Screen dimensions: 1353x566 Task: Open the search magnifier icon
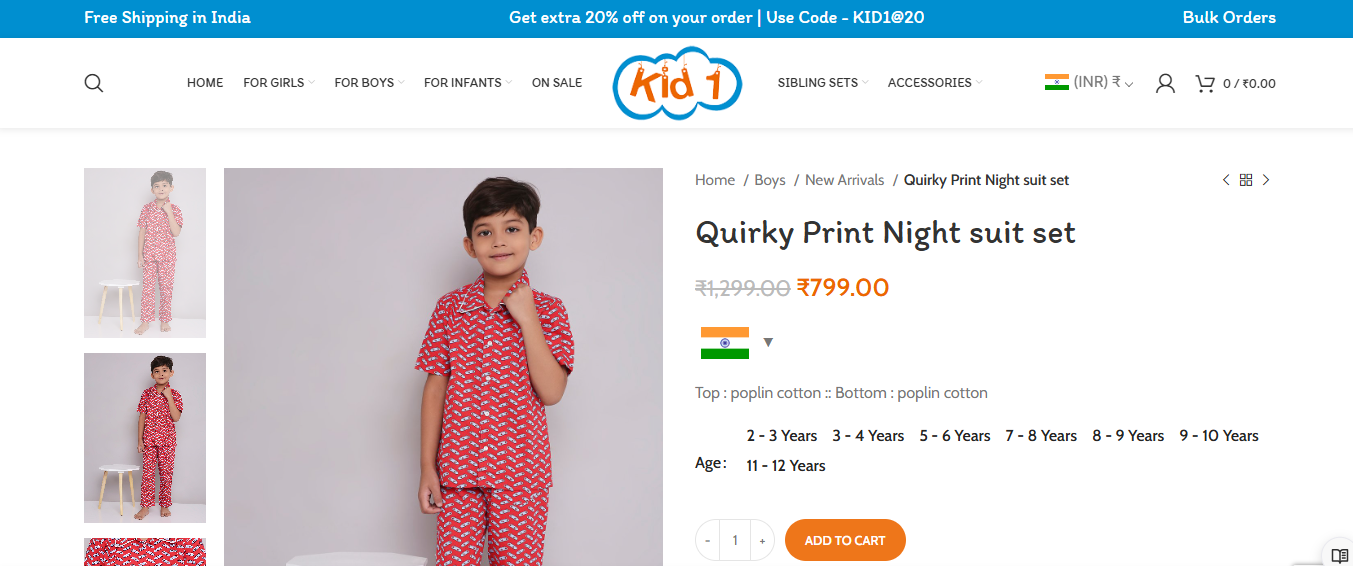pos(94,83)
